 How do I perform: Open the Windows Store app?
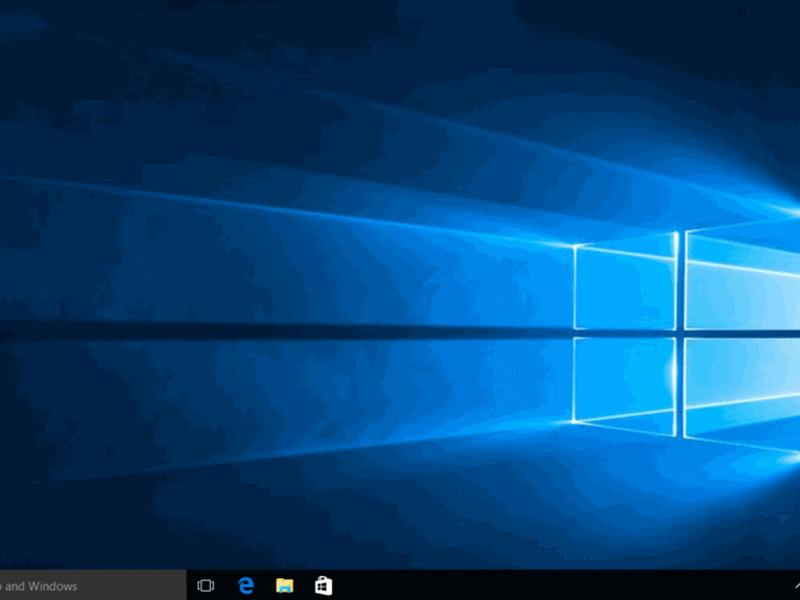[323, 585]
